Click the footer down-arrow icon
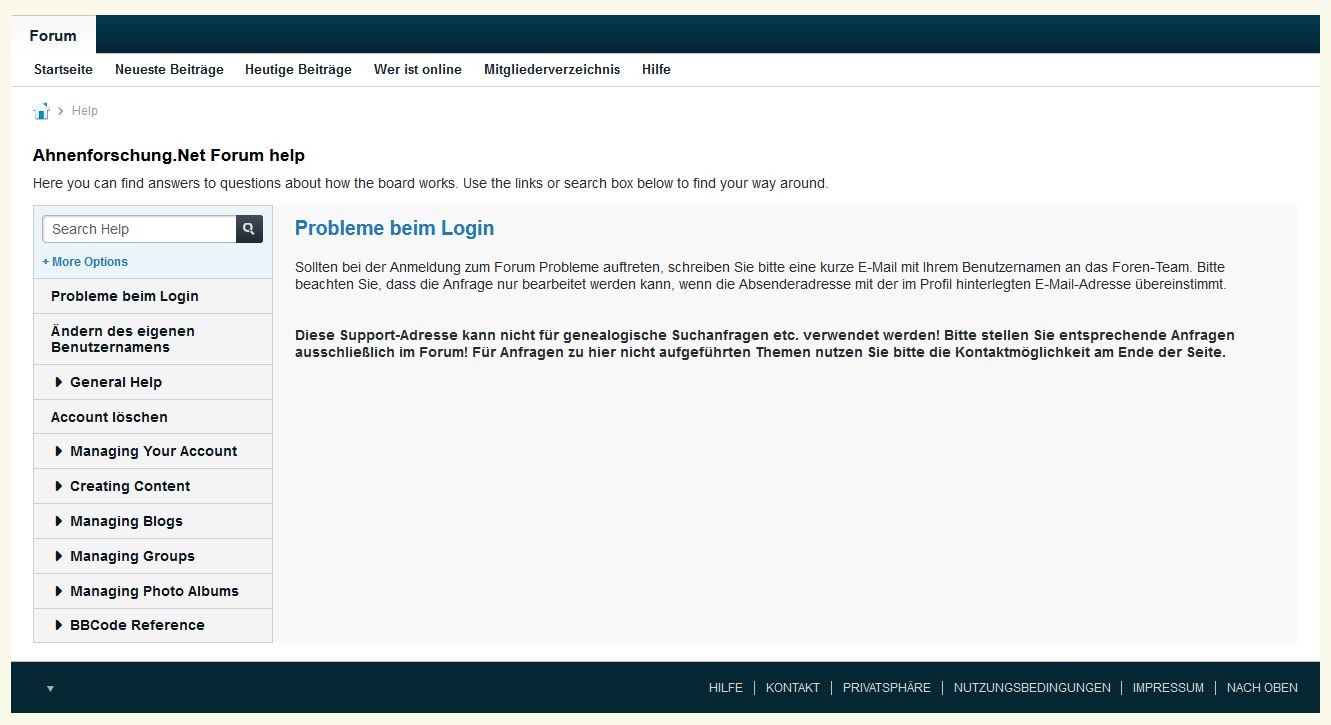 (50, 688)
